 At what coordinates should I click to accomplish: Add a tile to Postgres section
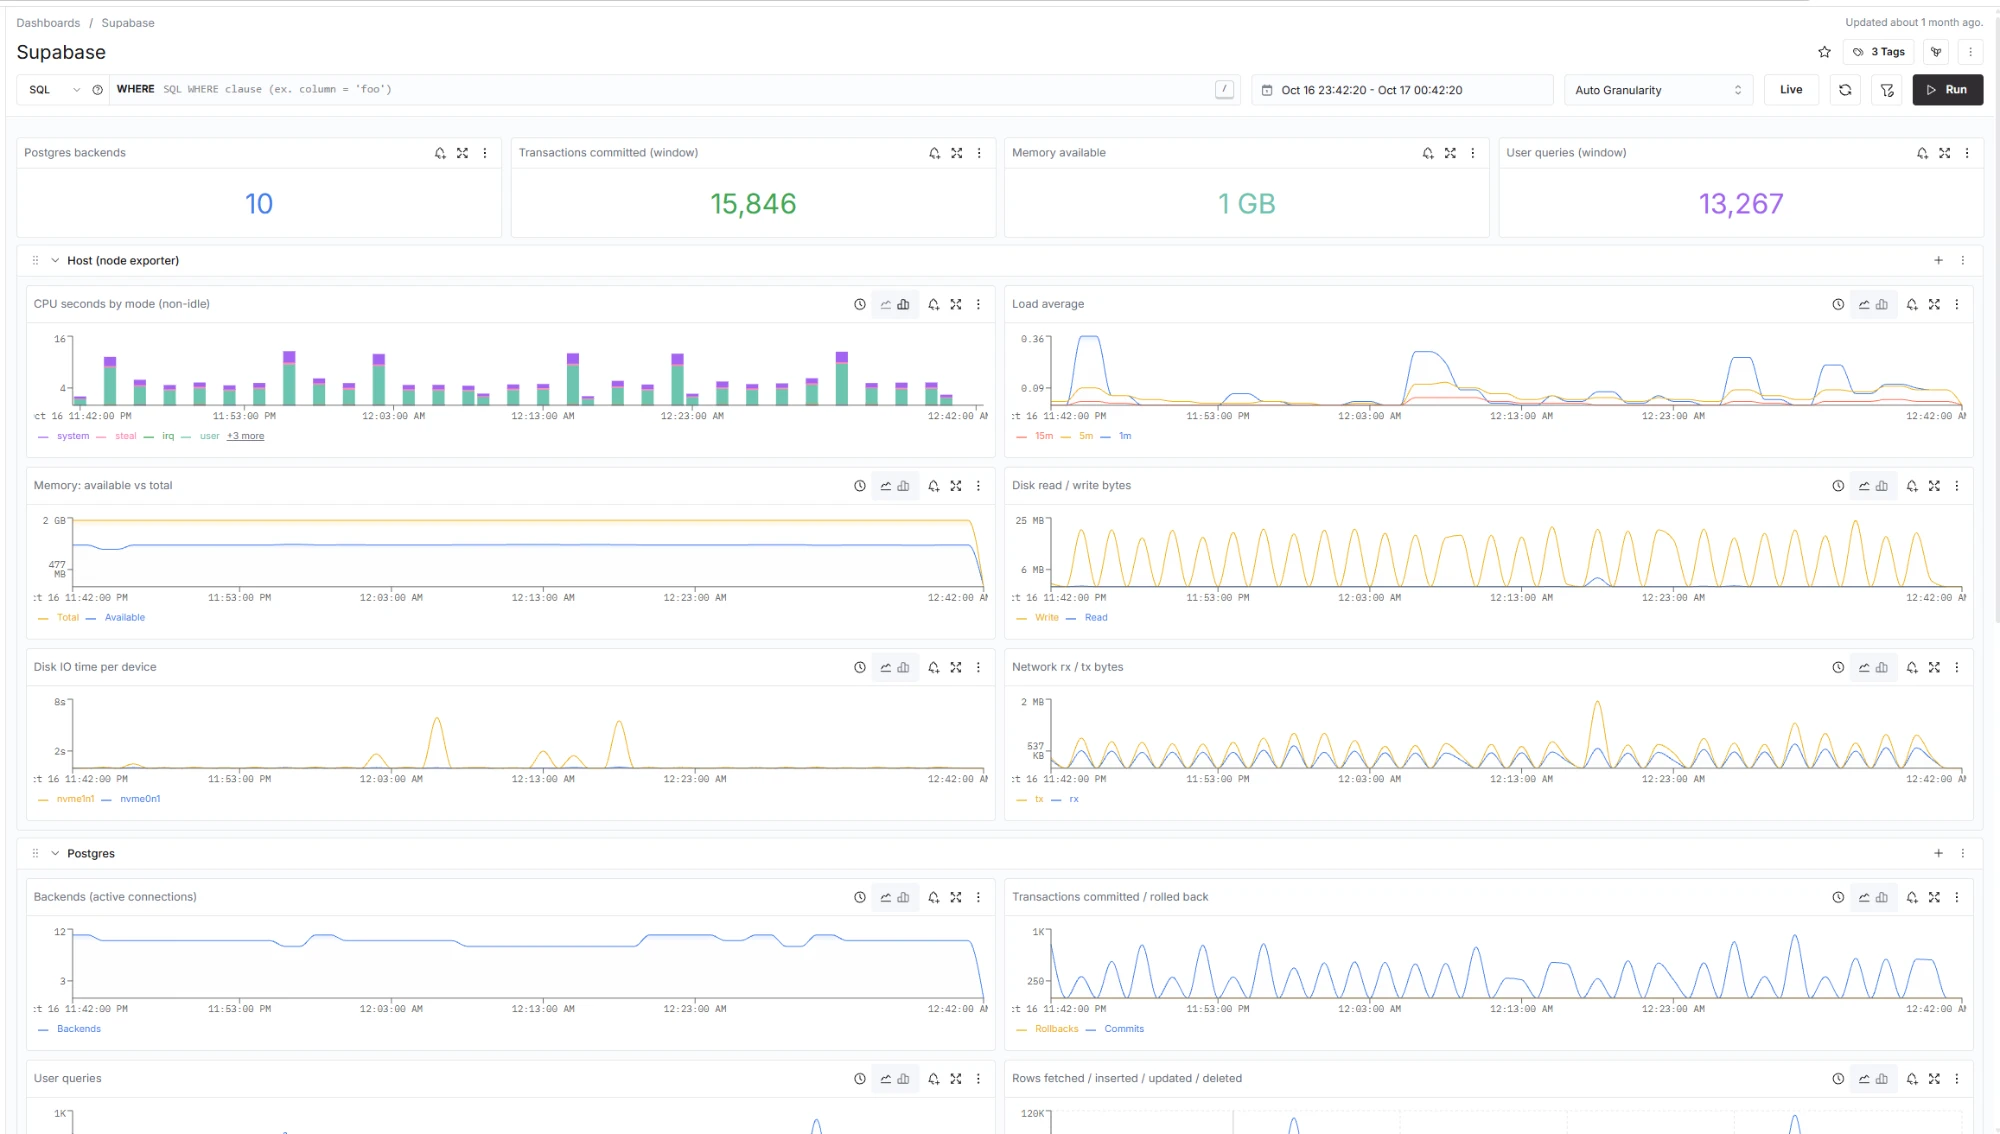[1938, 854]
